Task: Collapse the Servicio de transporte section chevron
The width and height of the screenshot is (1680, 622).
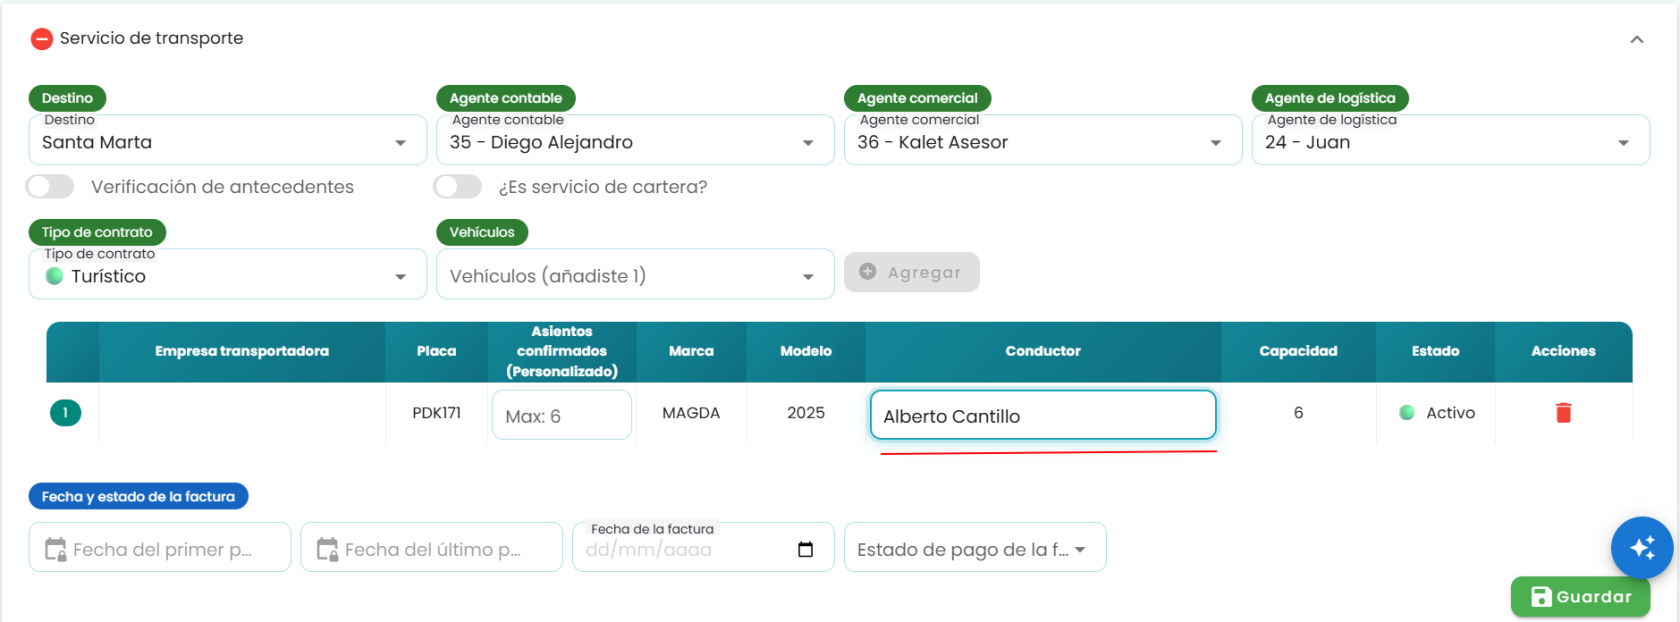Action: [1636, 40]
